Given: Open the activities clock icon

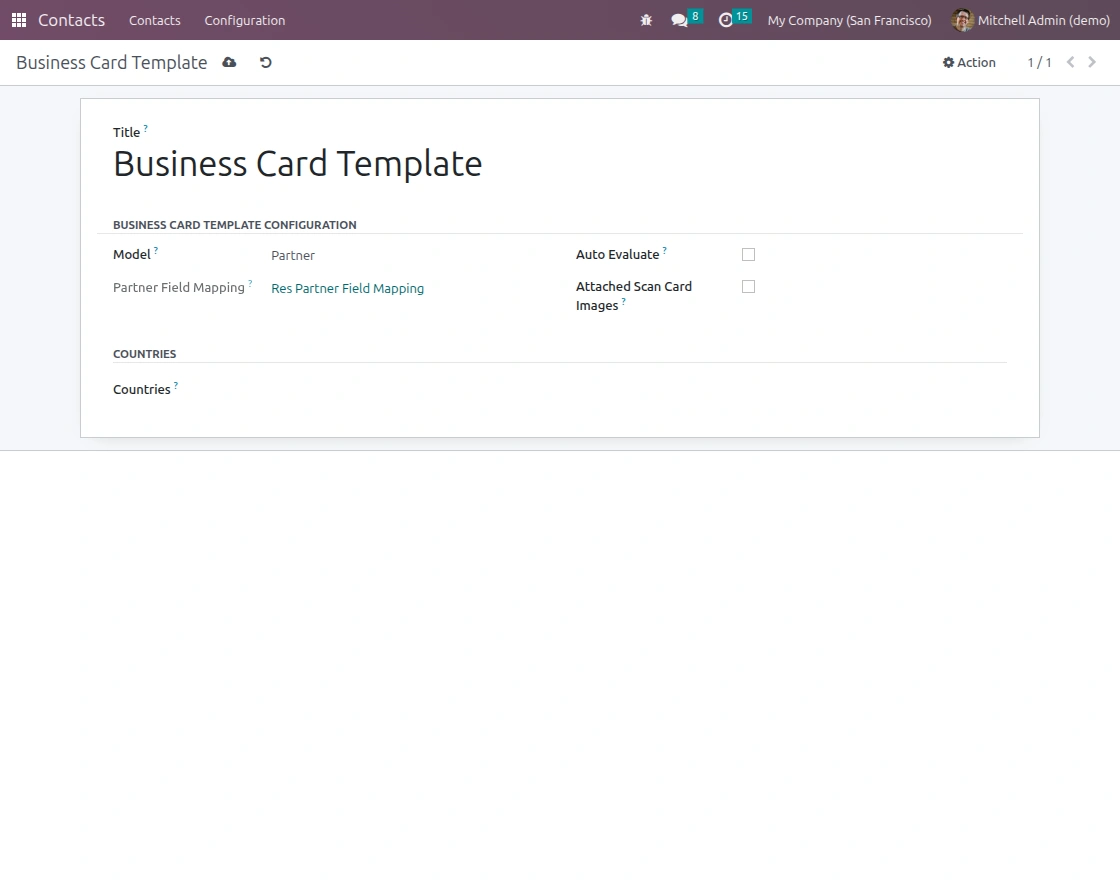Looking at the screenshot, I should 726,20.
